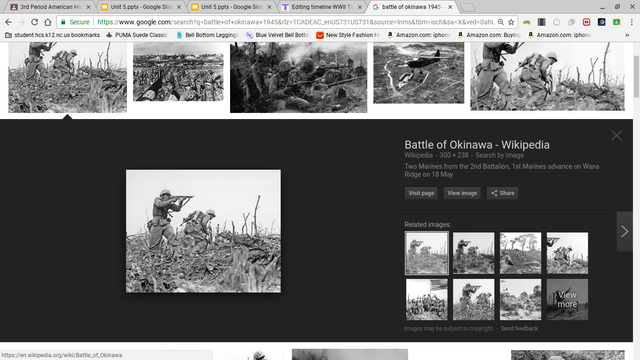Viewport: 640px width, 360px height.
Task: Click the Share button
Action: coord(502,193)
